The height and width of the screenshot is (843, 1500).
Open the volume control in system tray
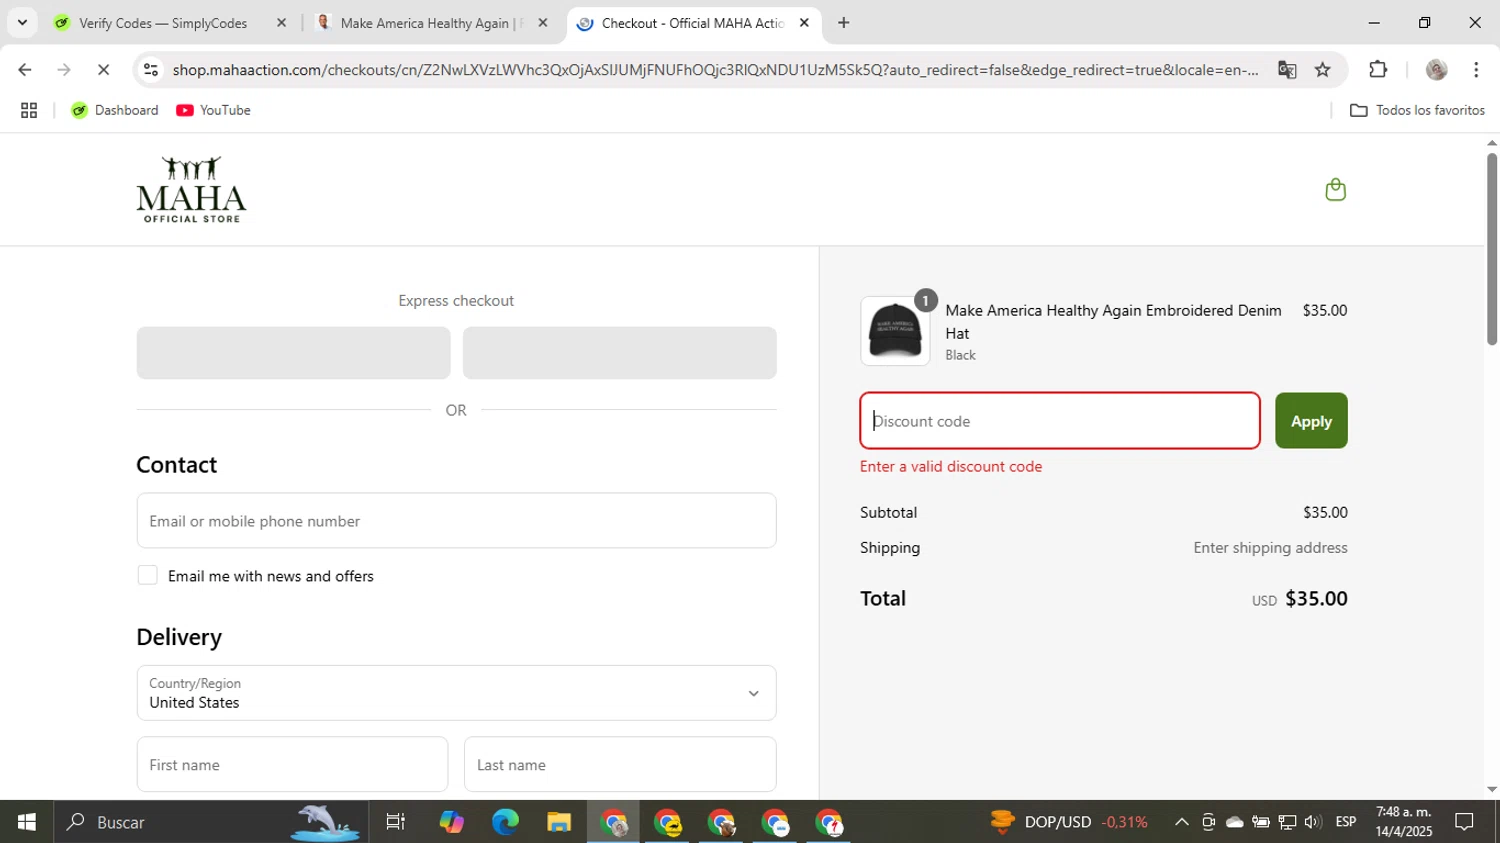pyautogui.click(x=1313, y=822)
